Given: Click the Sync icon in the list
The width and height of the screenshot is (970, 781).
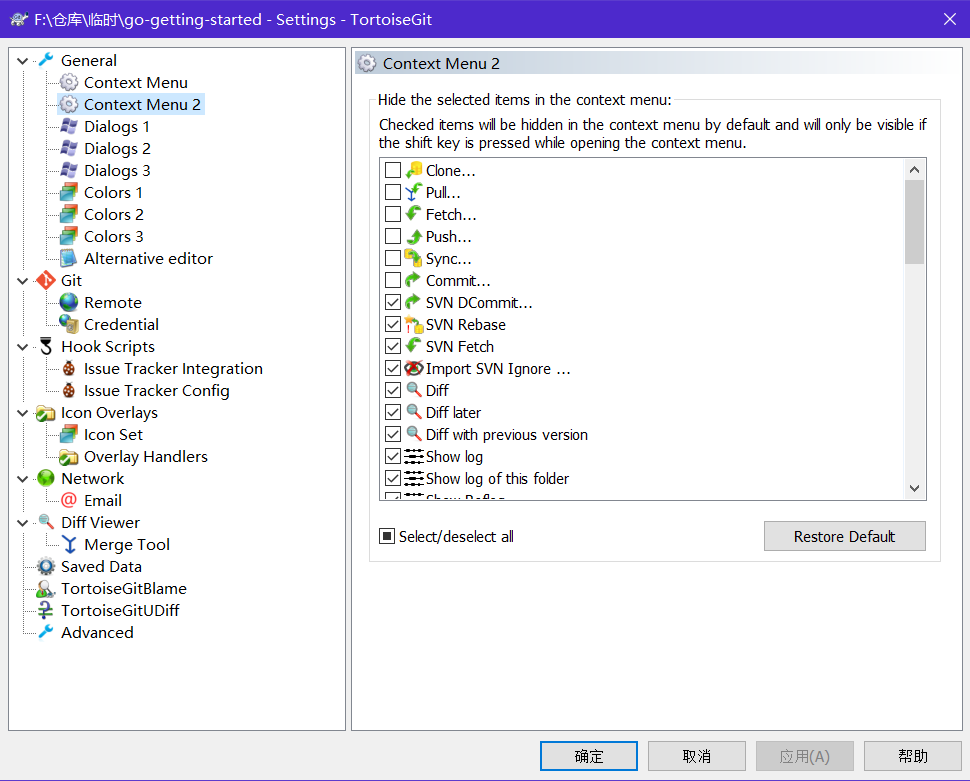Looking at the screenshot, I should point(414,257).
